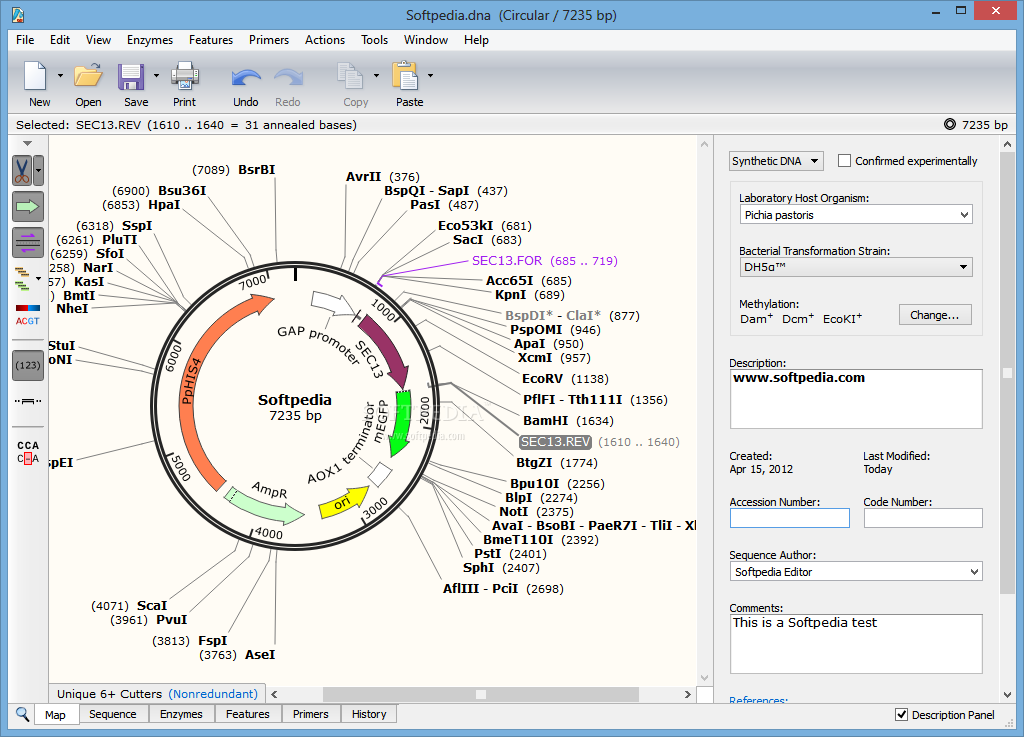Switch to the bottom Primers tab
The width and height of the screenshot is (1024, 737).
click(x=310, y=714)
